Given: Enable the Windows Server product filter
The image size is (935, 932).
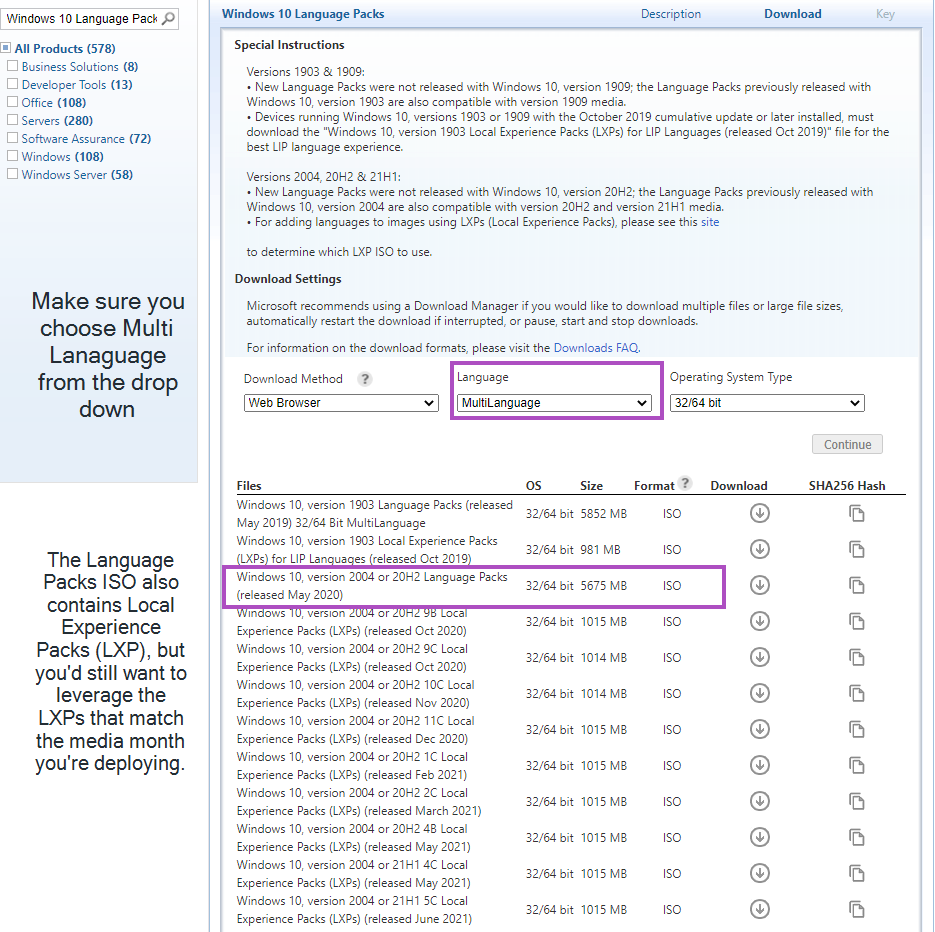Looking at the screenshot, I should click(x=13, y=175).
